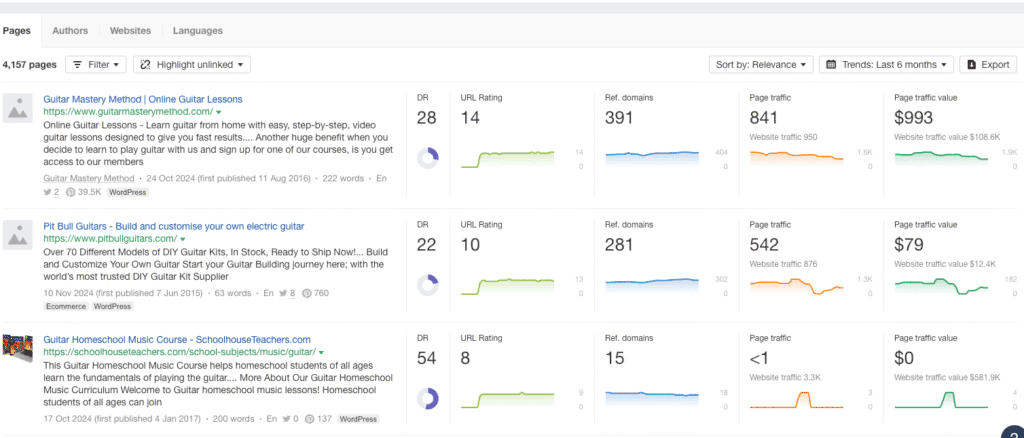Click the Pinterest icon showing 39.5K

[73, 192]
